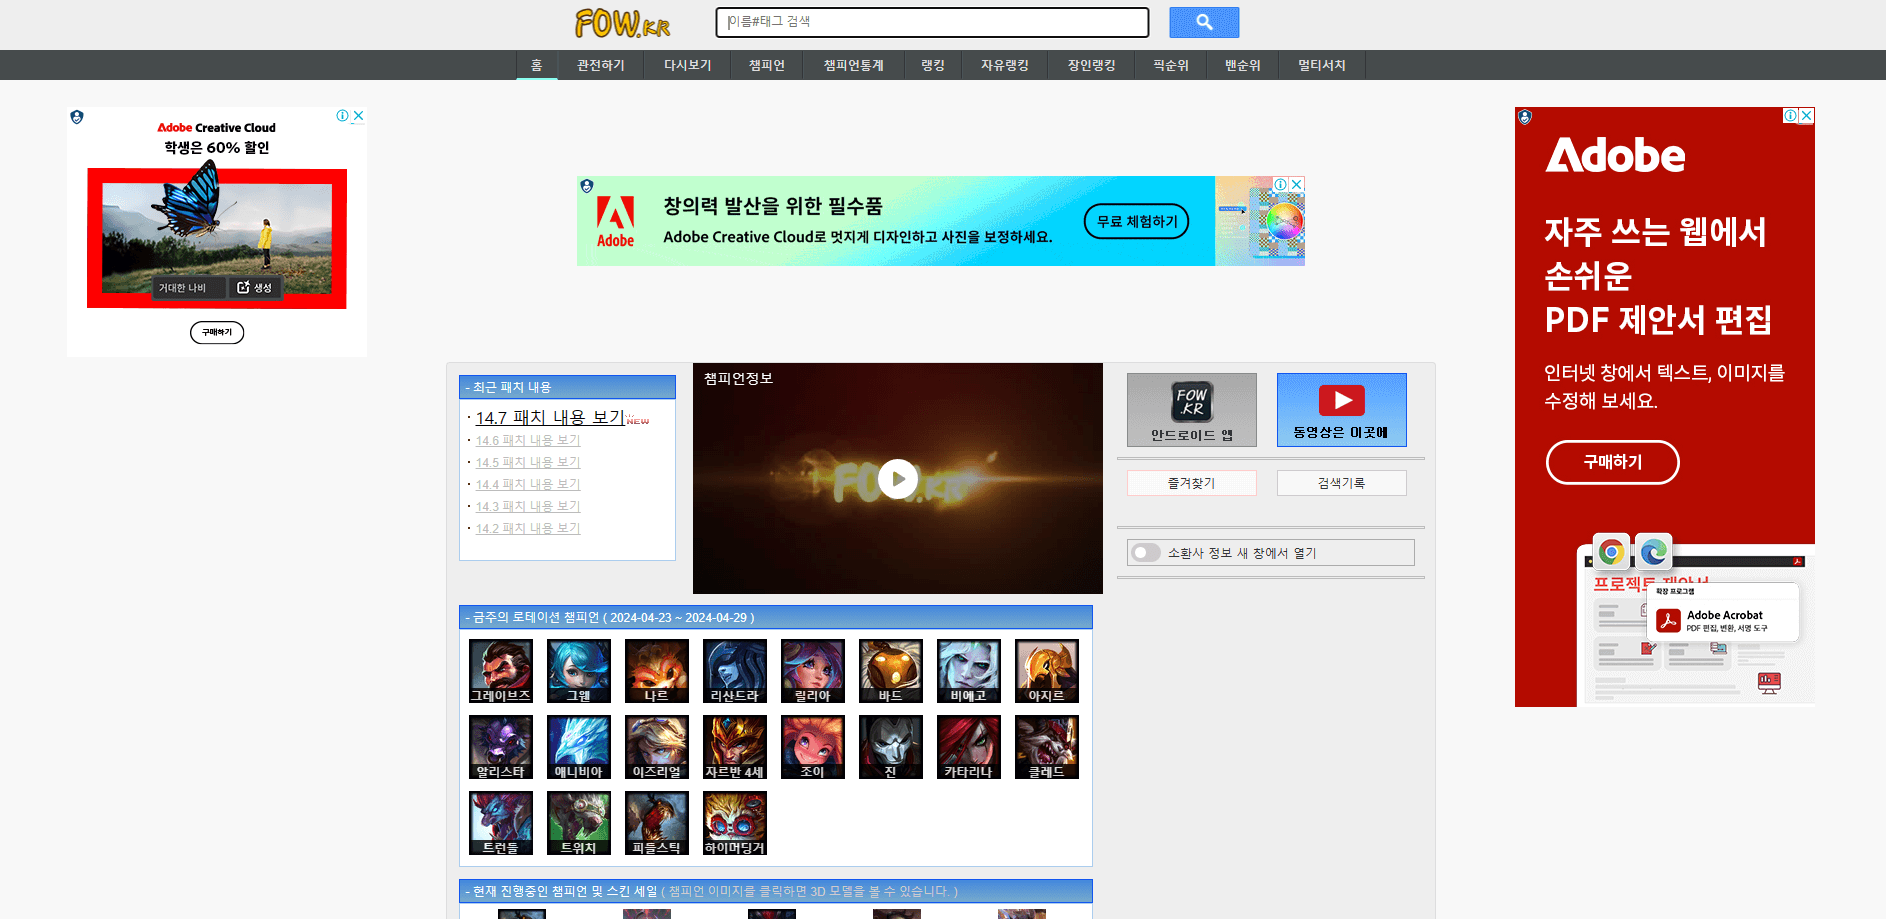Viewport: 1886px width, 919px height.
Task: Close the left Adobe Creative Cloud ad
Action: coord(358,116)
